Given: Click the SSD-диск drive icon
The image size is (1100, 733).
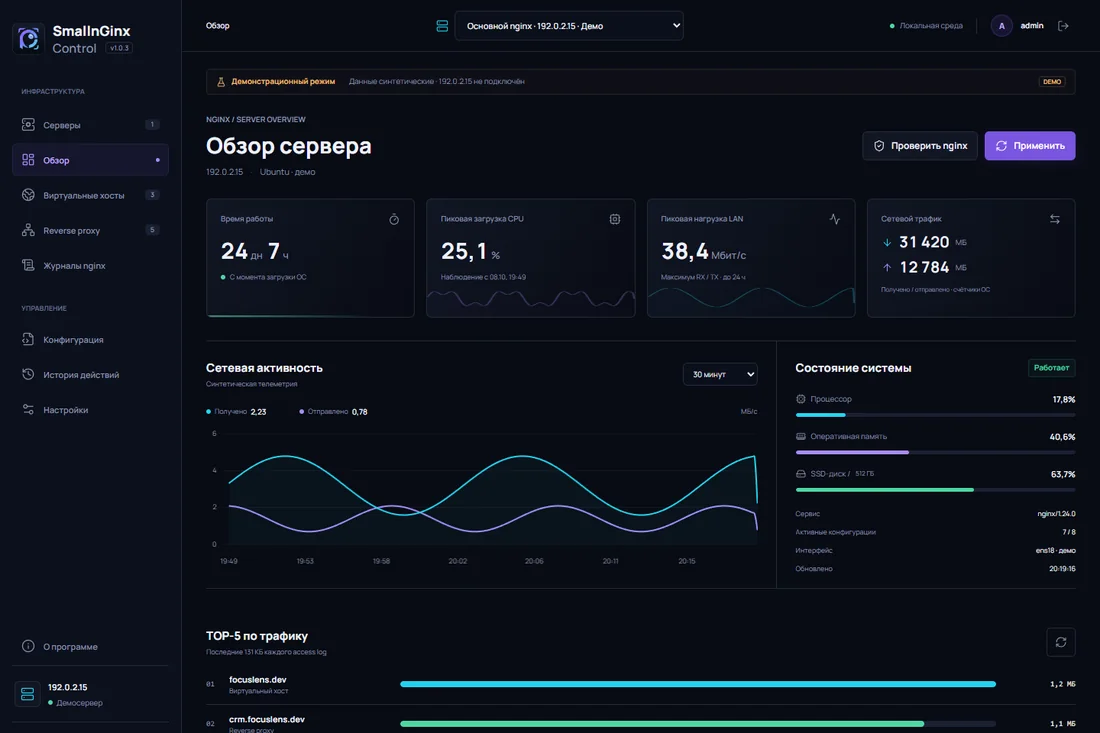Looking at the screenshot, I should [x=800, y=474].
